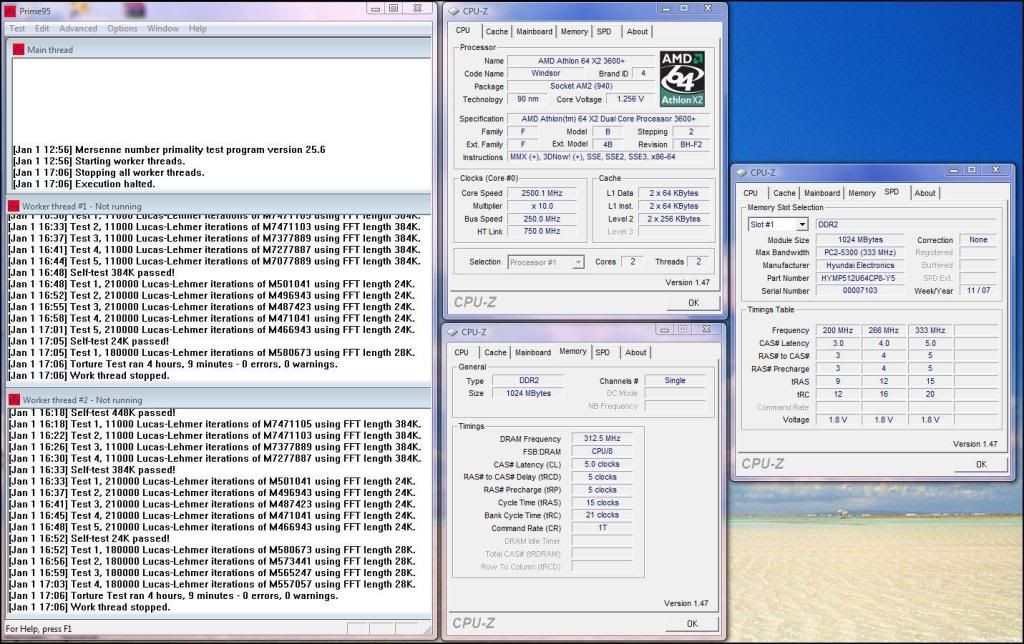
Task: Open the Options menu in Prime95
Action: point(122,28)
